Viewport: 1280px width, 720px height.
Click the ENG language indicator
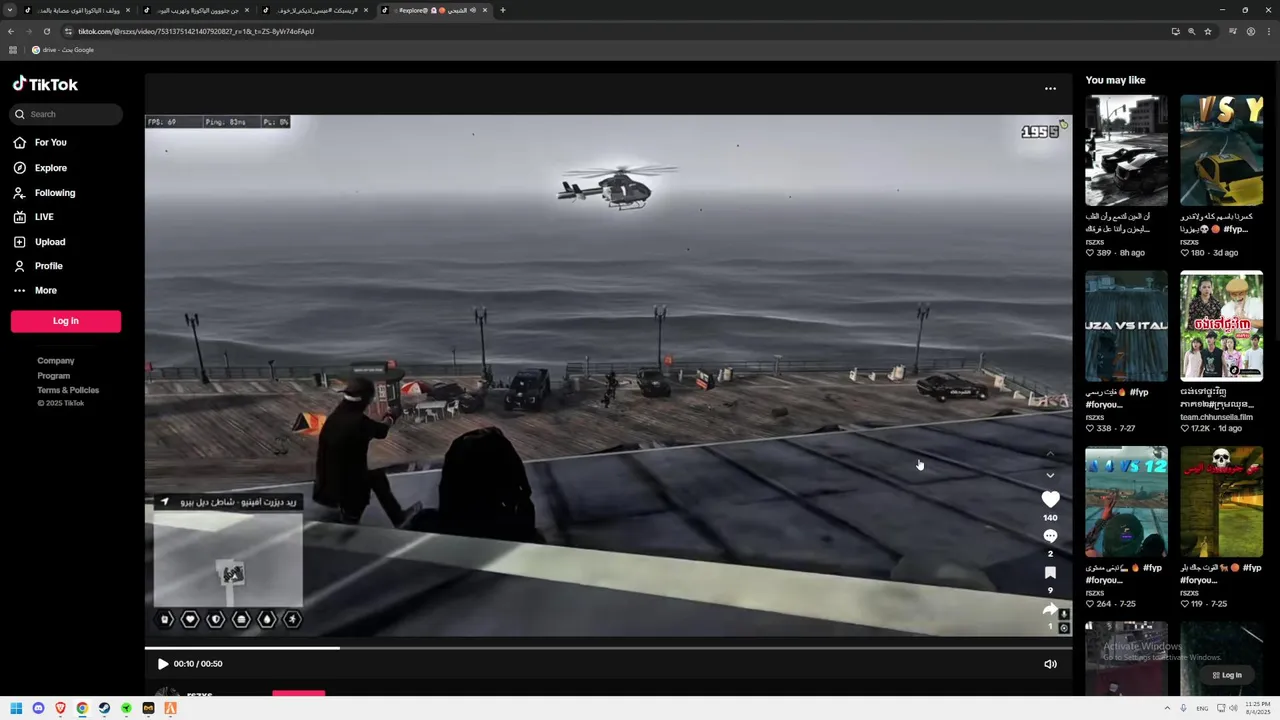click(1202, 708)
